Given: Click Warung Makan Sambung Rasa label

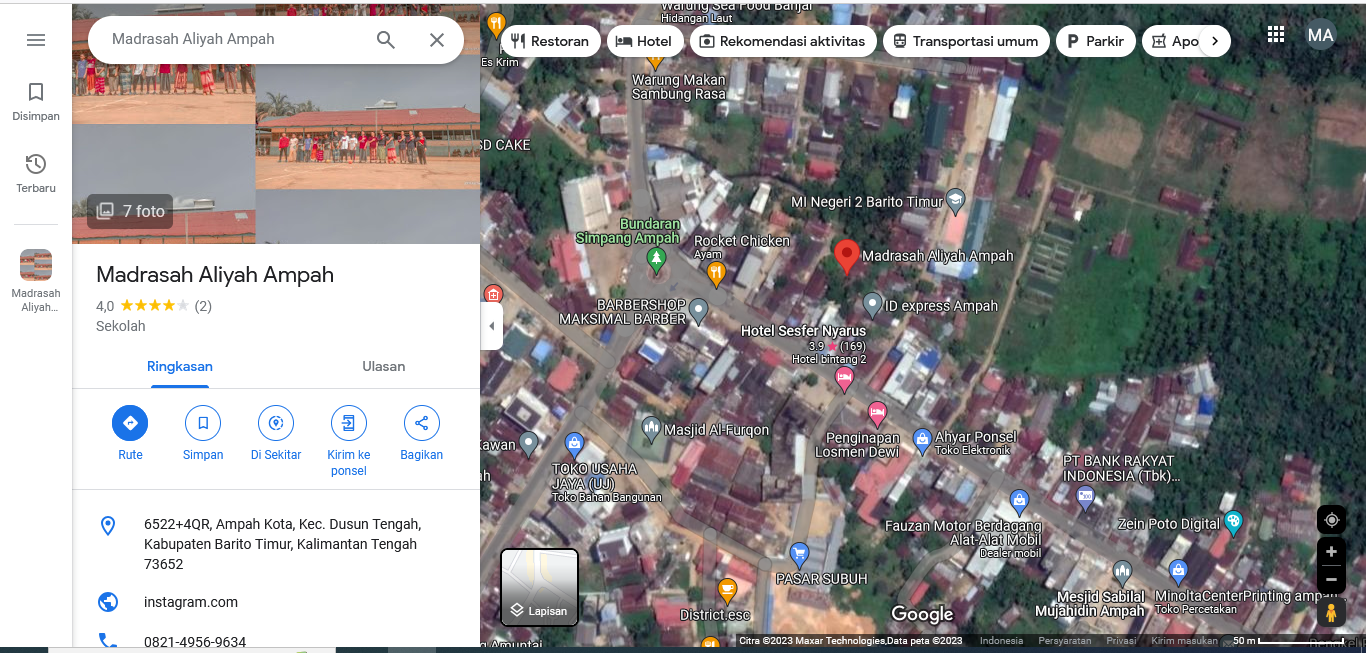Looking at the screenshot, I should [x=679, y=87].
